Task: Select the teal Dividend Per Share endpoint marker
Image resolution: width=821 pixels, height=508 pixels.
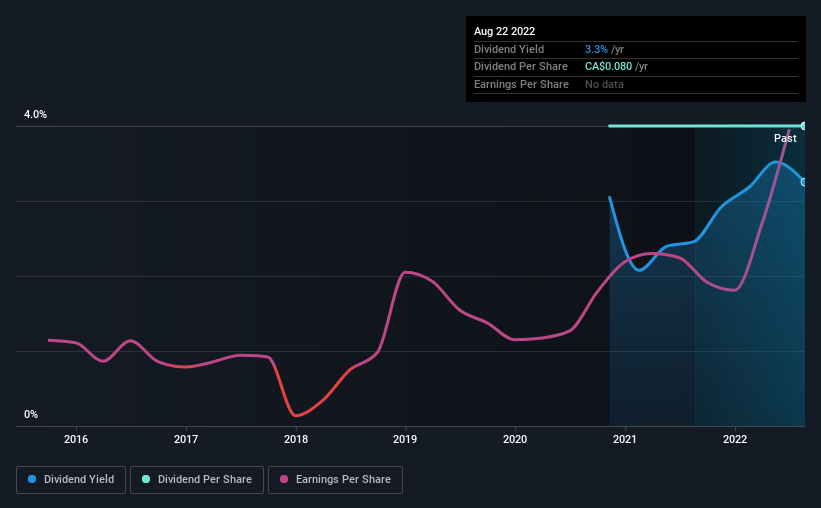Action: (804, 126)
